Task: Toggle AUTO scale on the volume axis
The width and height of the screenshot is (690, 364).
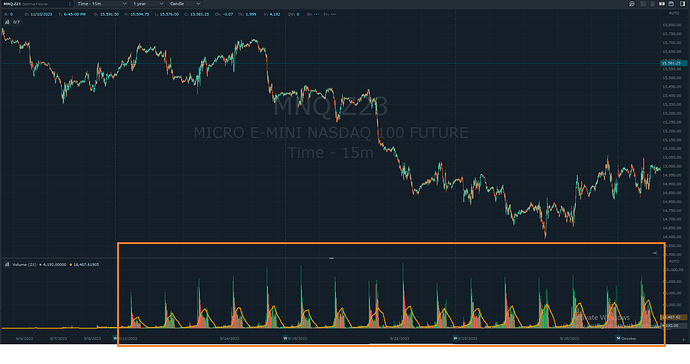Action: (674, 261)
